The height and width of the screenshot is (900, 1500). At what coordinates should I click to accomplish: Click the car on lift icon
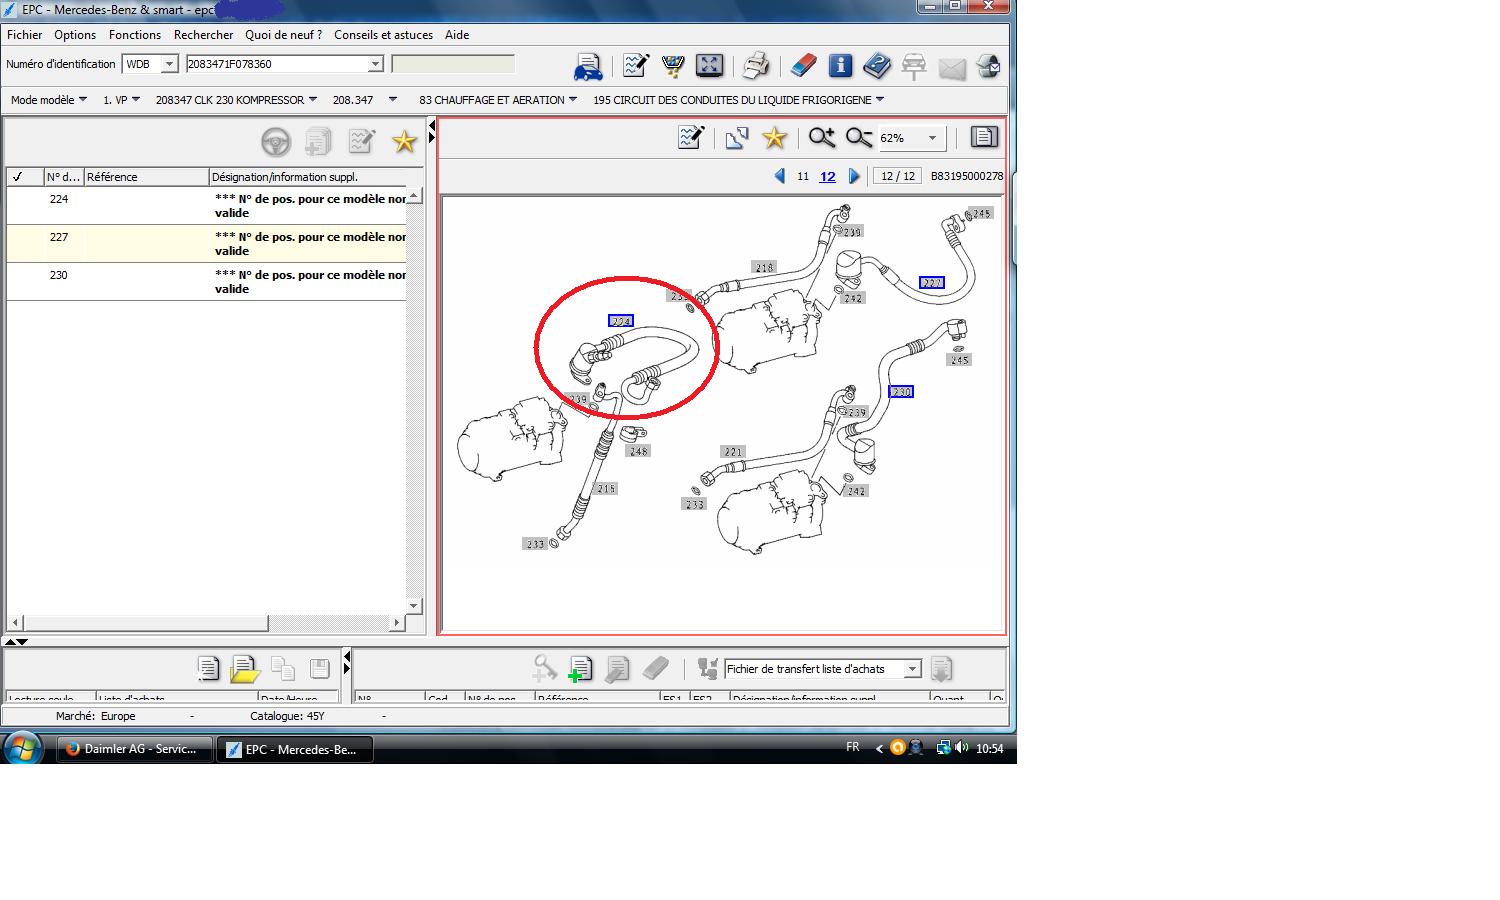[914, 66]
